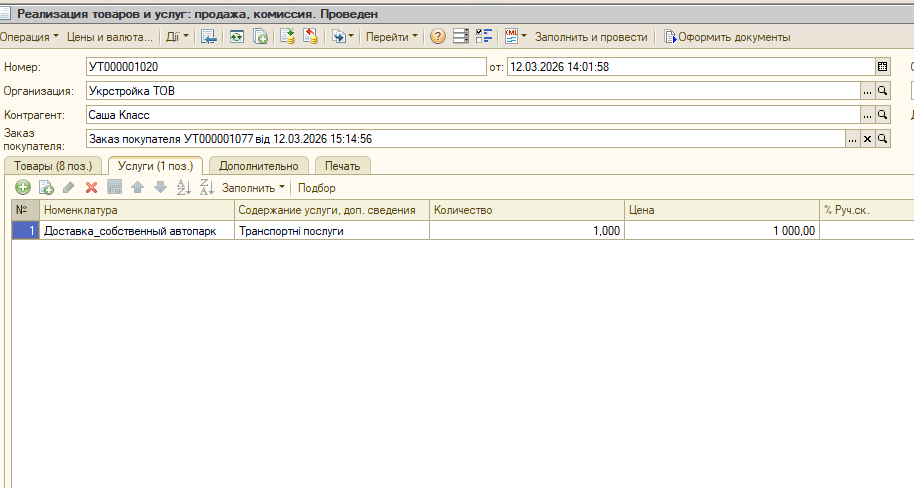Switch to Товары (8 поз.) tab
The image size is (914, 488).
(x=53, y=166)
